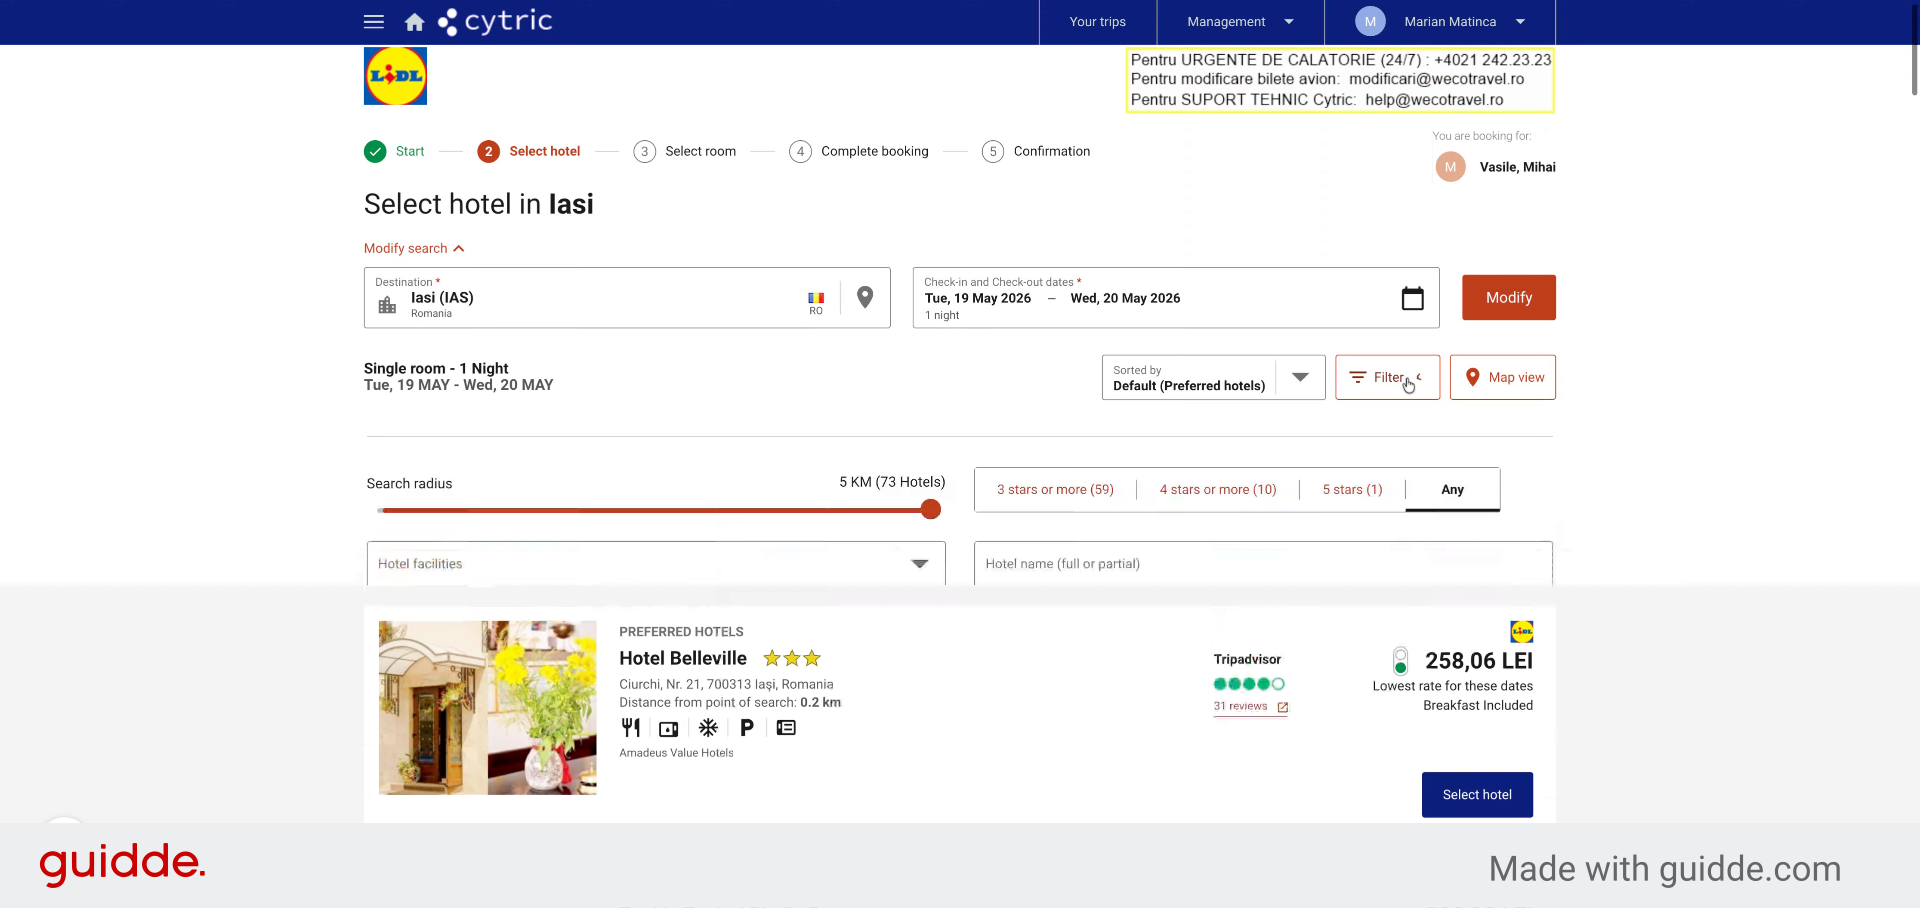Click air conditioning snowflake amenity icon

pos(708,728)
